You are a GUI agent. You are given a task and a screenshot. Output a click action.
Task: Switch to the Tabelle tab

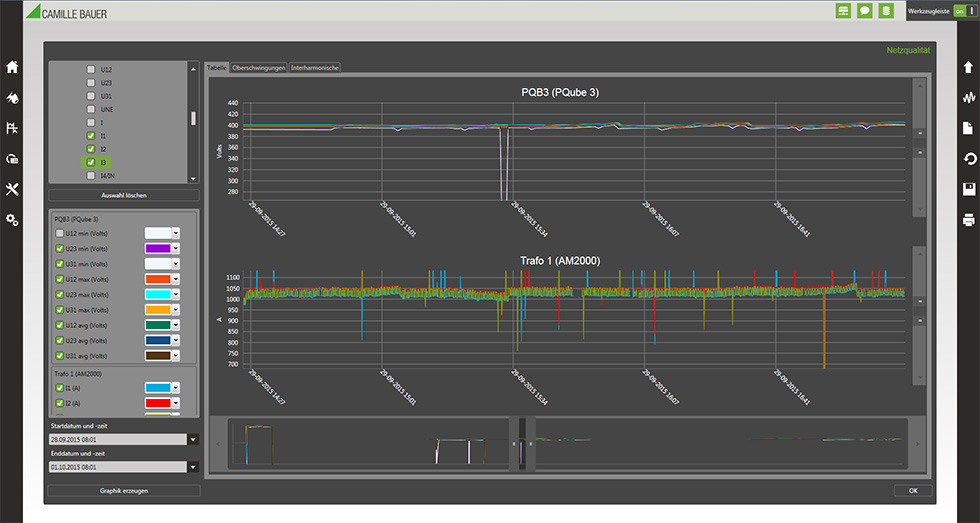tap(217, 67)
